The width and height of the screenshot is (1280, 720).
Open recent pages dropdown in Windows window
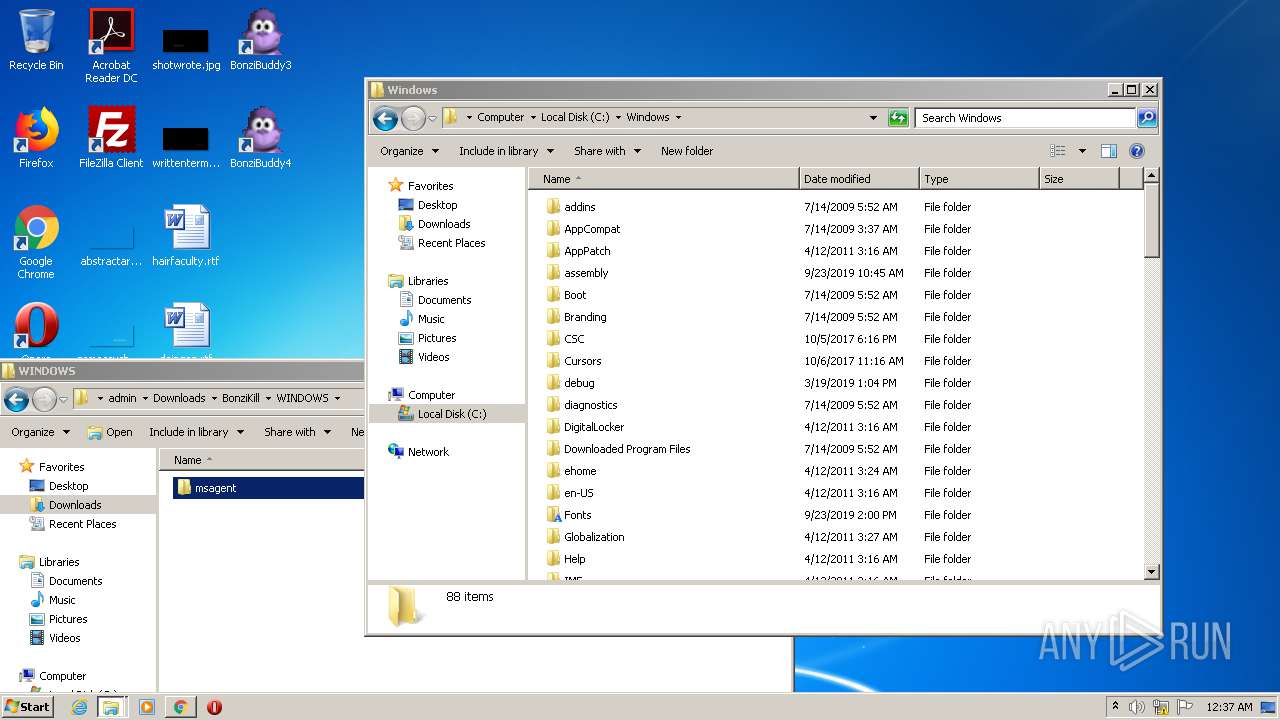(x=432, y=118)
